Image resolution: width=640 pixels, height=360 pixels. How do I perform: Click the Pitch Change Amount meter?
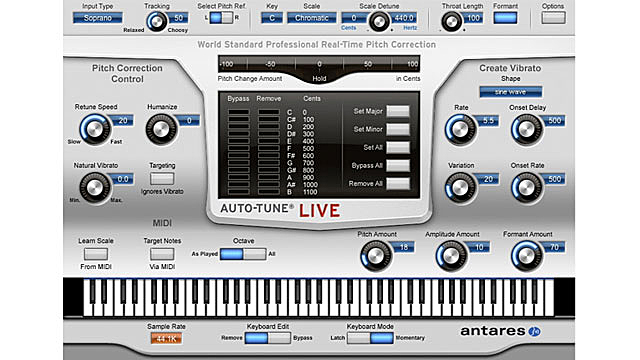[x=319, y=64]
